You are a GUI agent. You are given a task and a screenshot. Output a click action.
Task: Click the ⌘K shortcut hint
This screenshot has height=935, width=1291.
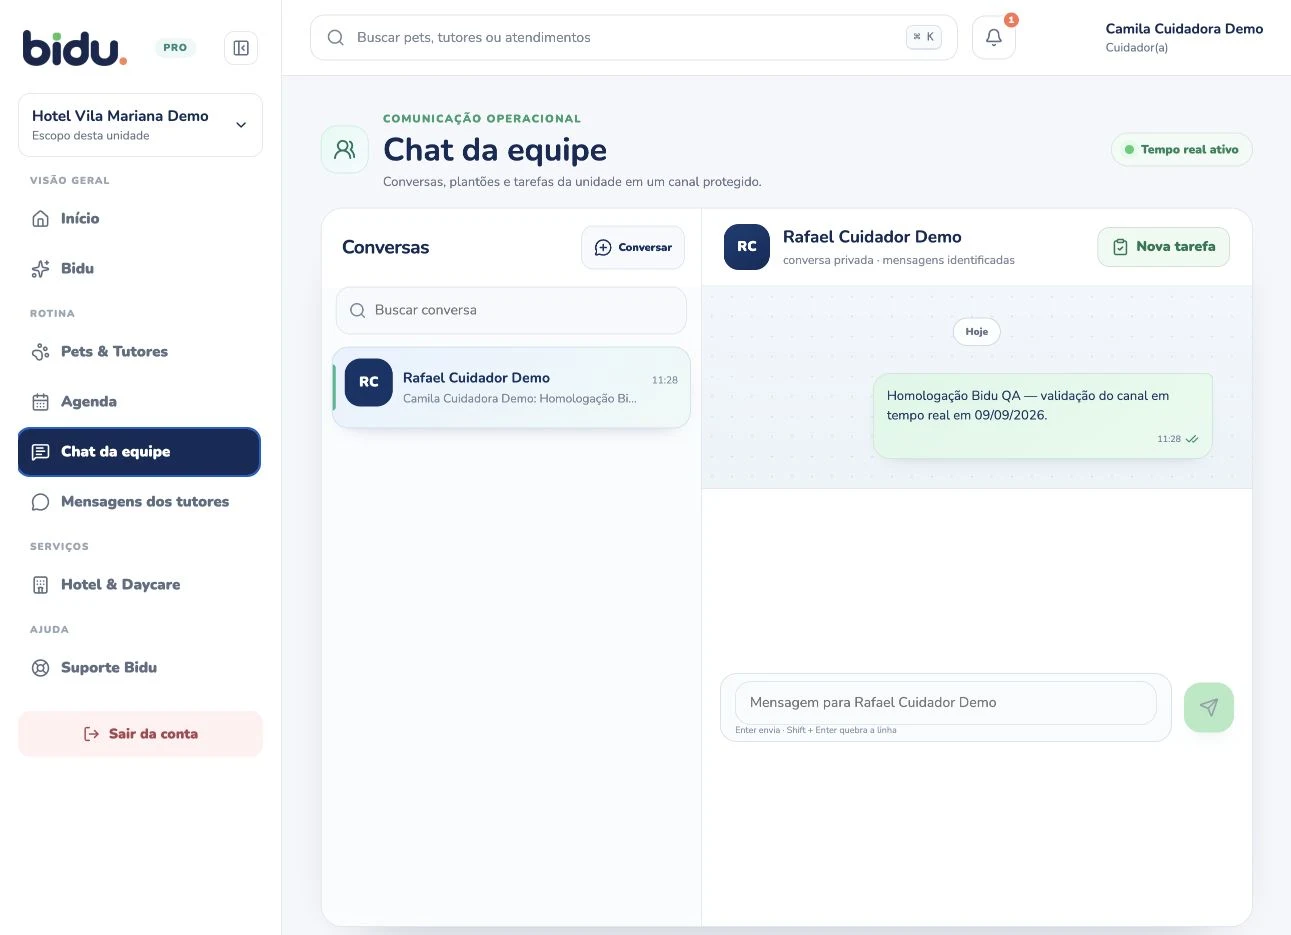tap(924, 37)
